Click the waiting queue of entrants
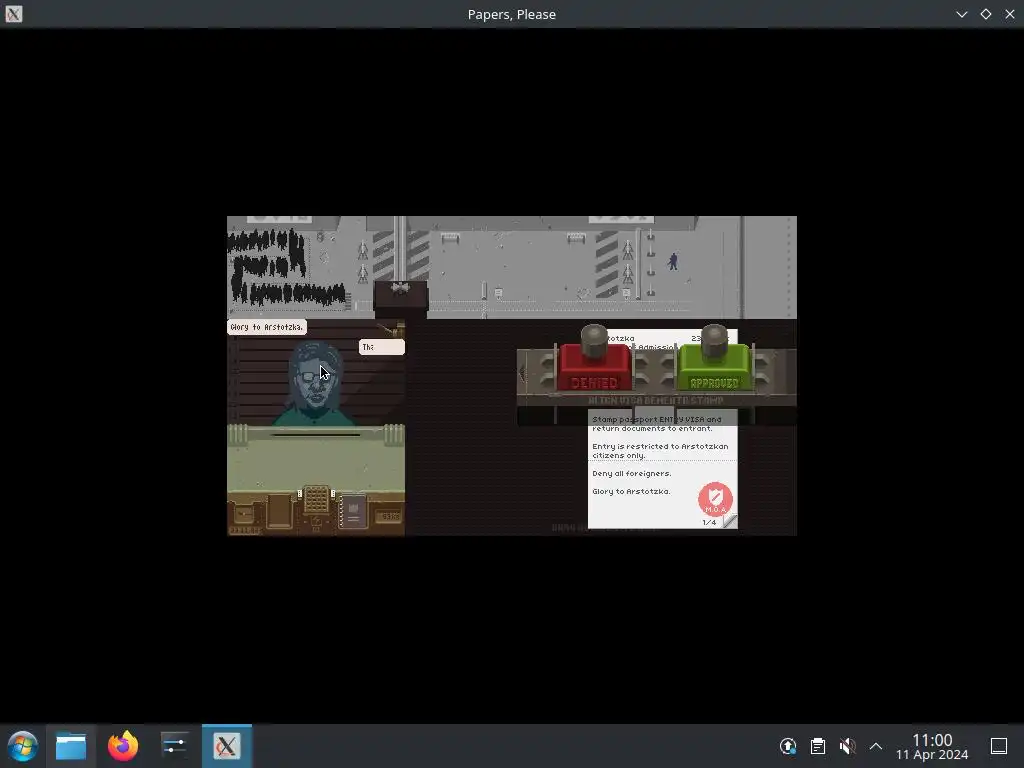The image size is (1024, 768). tap(285, 268)
